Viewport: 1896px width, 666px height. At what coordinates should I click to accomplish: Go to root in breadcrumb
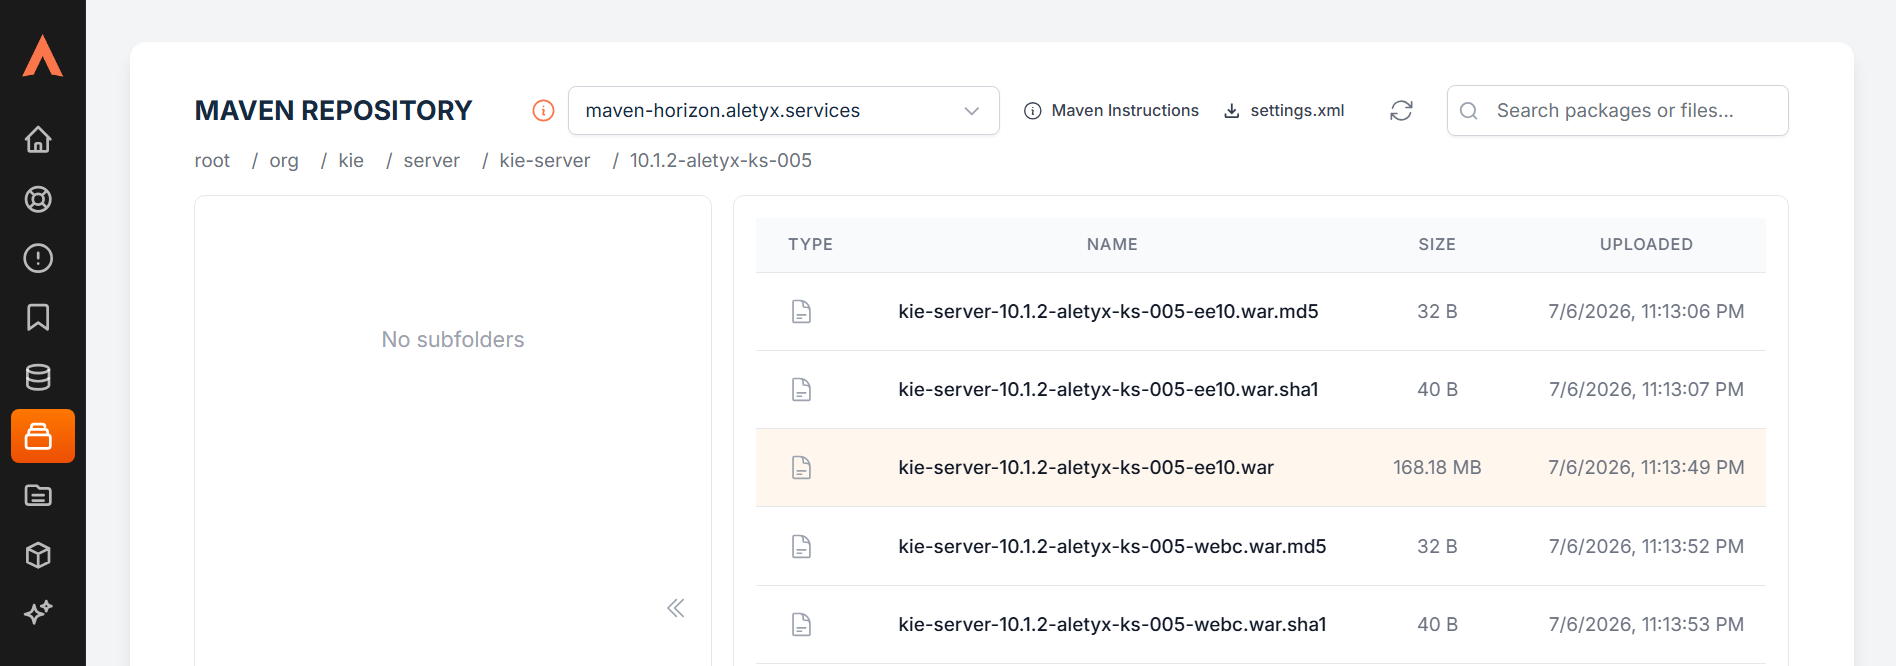pyautogui.click(x=212, y=160)
